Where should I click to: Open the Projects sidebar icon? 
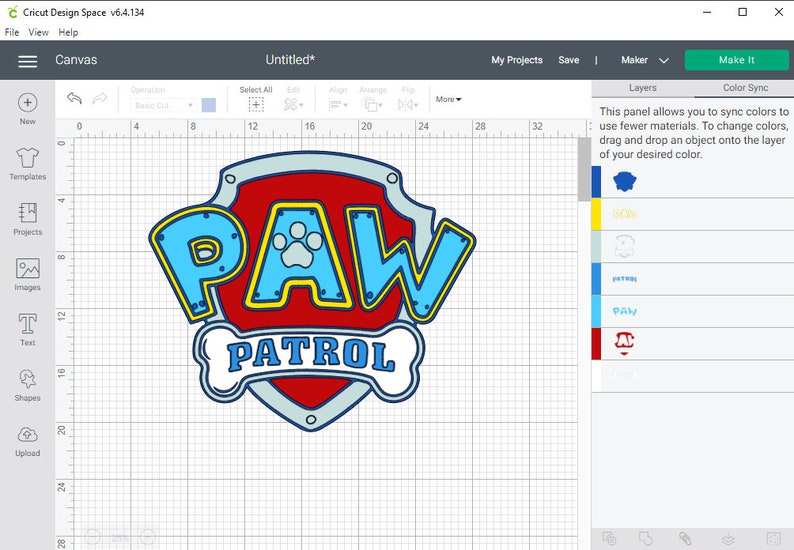[x=27, y=213]
